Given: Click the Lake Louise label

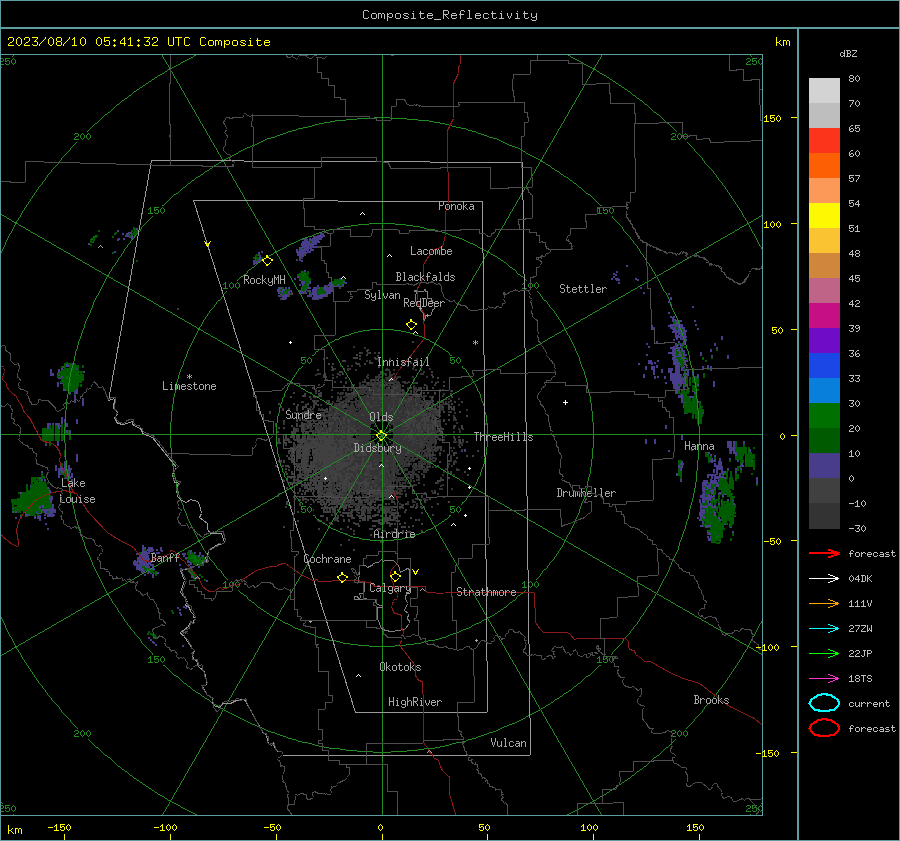Looking at the screenshot, I should (x=77, y=491).
